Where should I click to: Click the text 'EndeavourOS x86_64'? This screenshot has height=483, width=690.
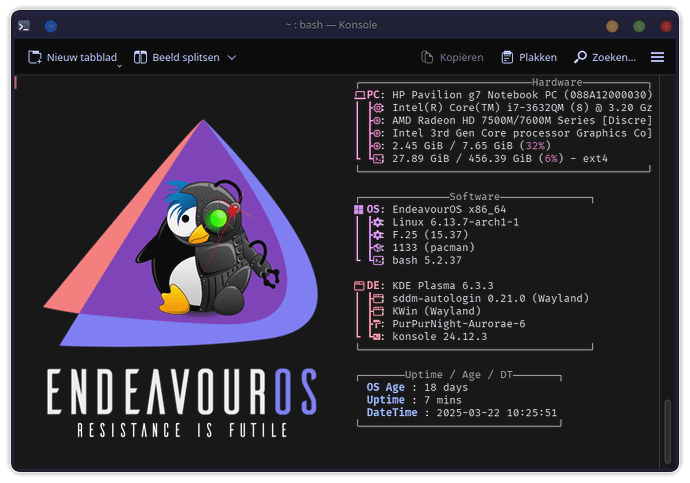pos(449,209)
